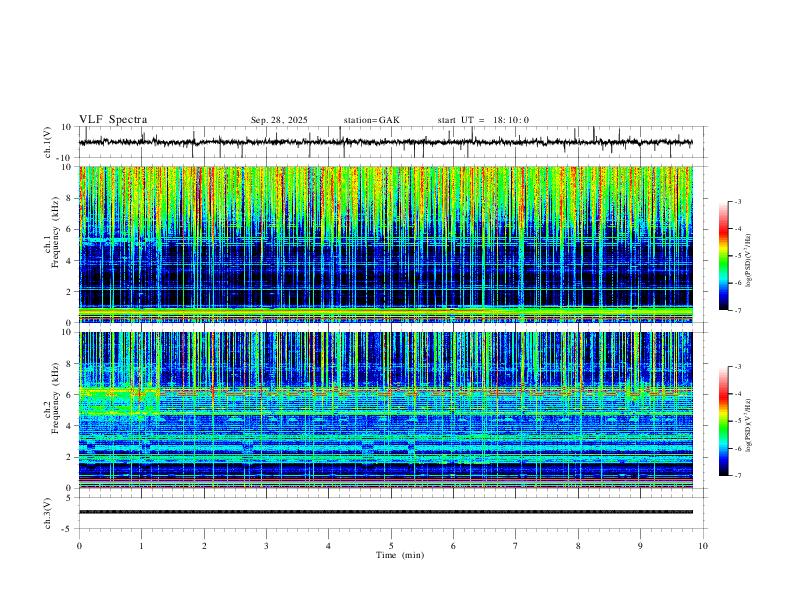Click the ch.1 spectrogram color scale bar
The image size is (792, 612).
pyautogui.click(x=724, y=256)
